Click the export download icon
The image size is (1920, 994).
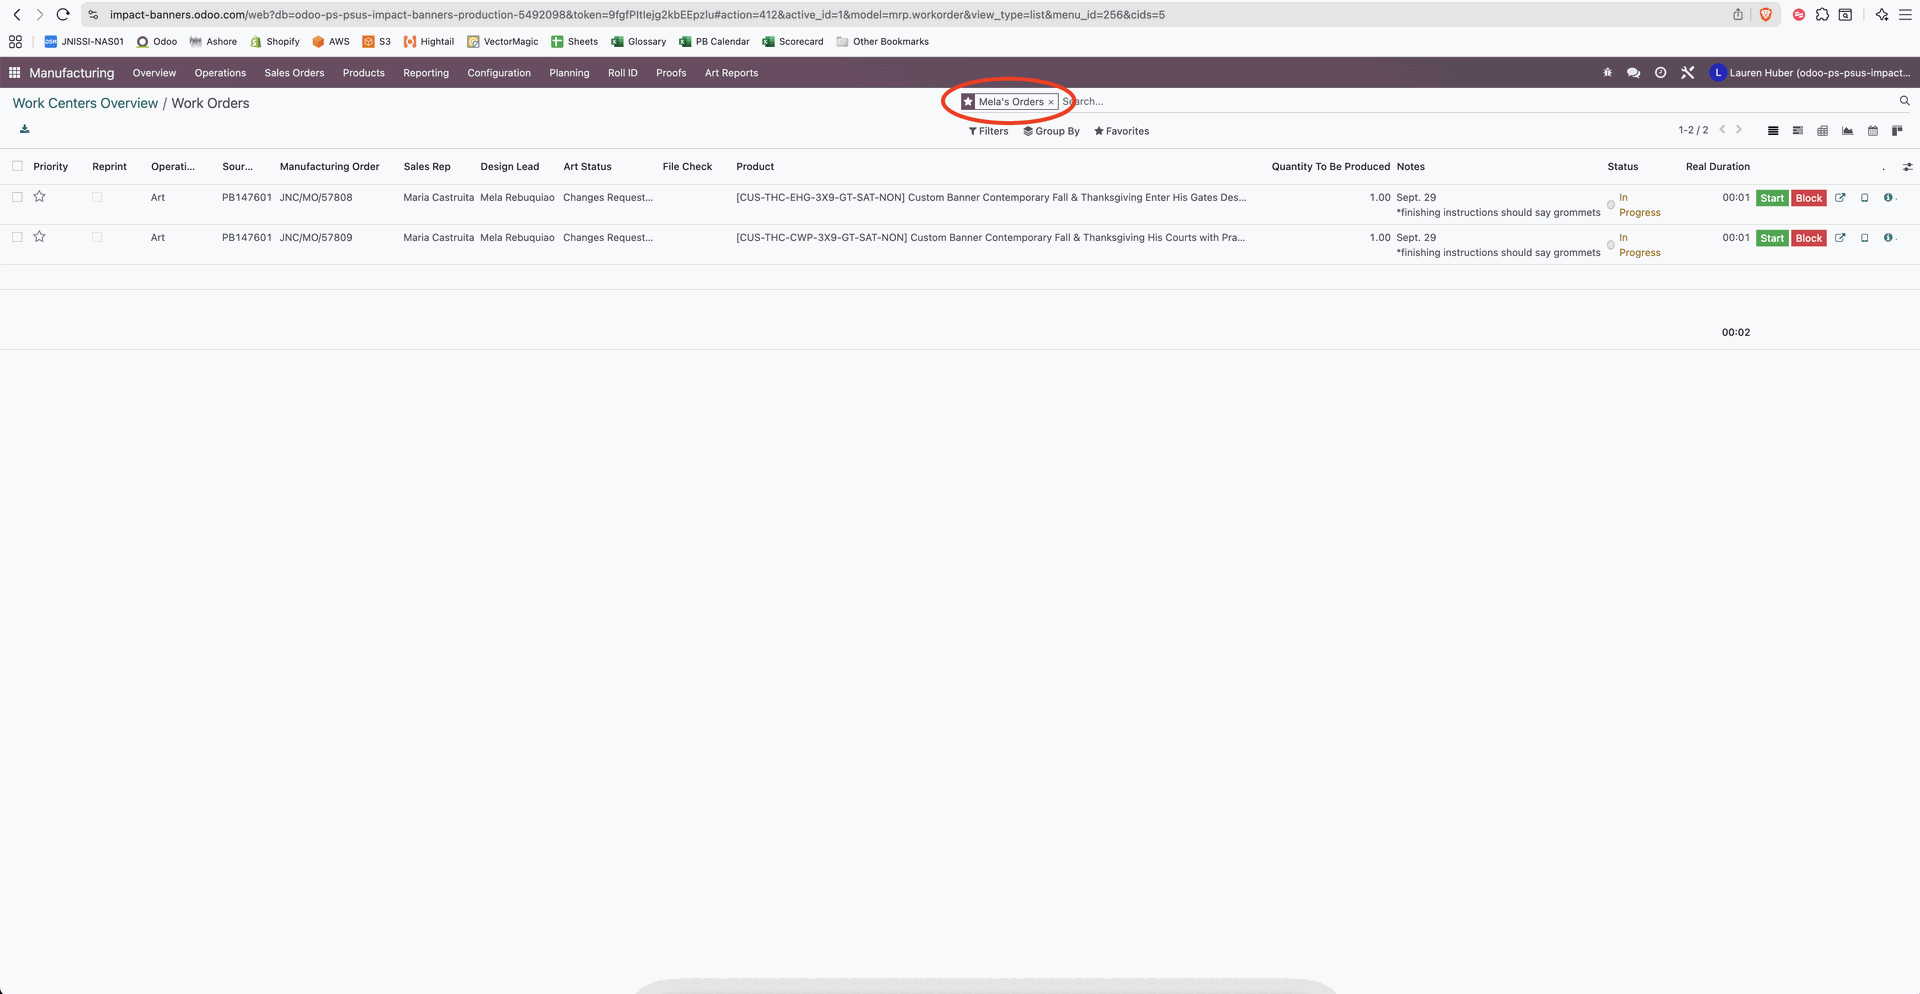[x=25, y=129]
